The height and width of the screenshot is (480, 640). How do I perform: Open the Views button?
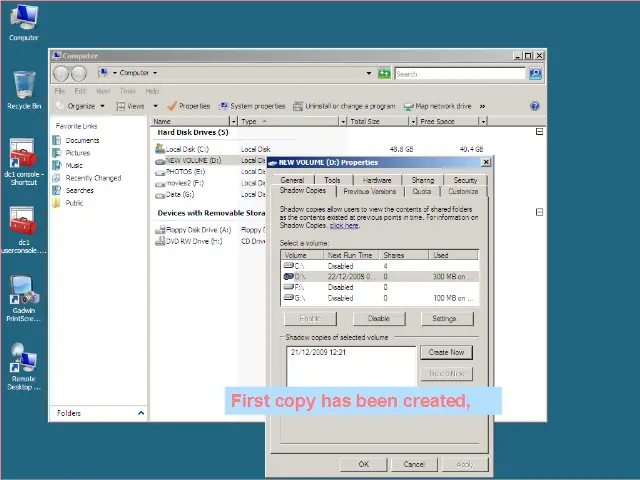click(x=131, y=106)
